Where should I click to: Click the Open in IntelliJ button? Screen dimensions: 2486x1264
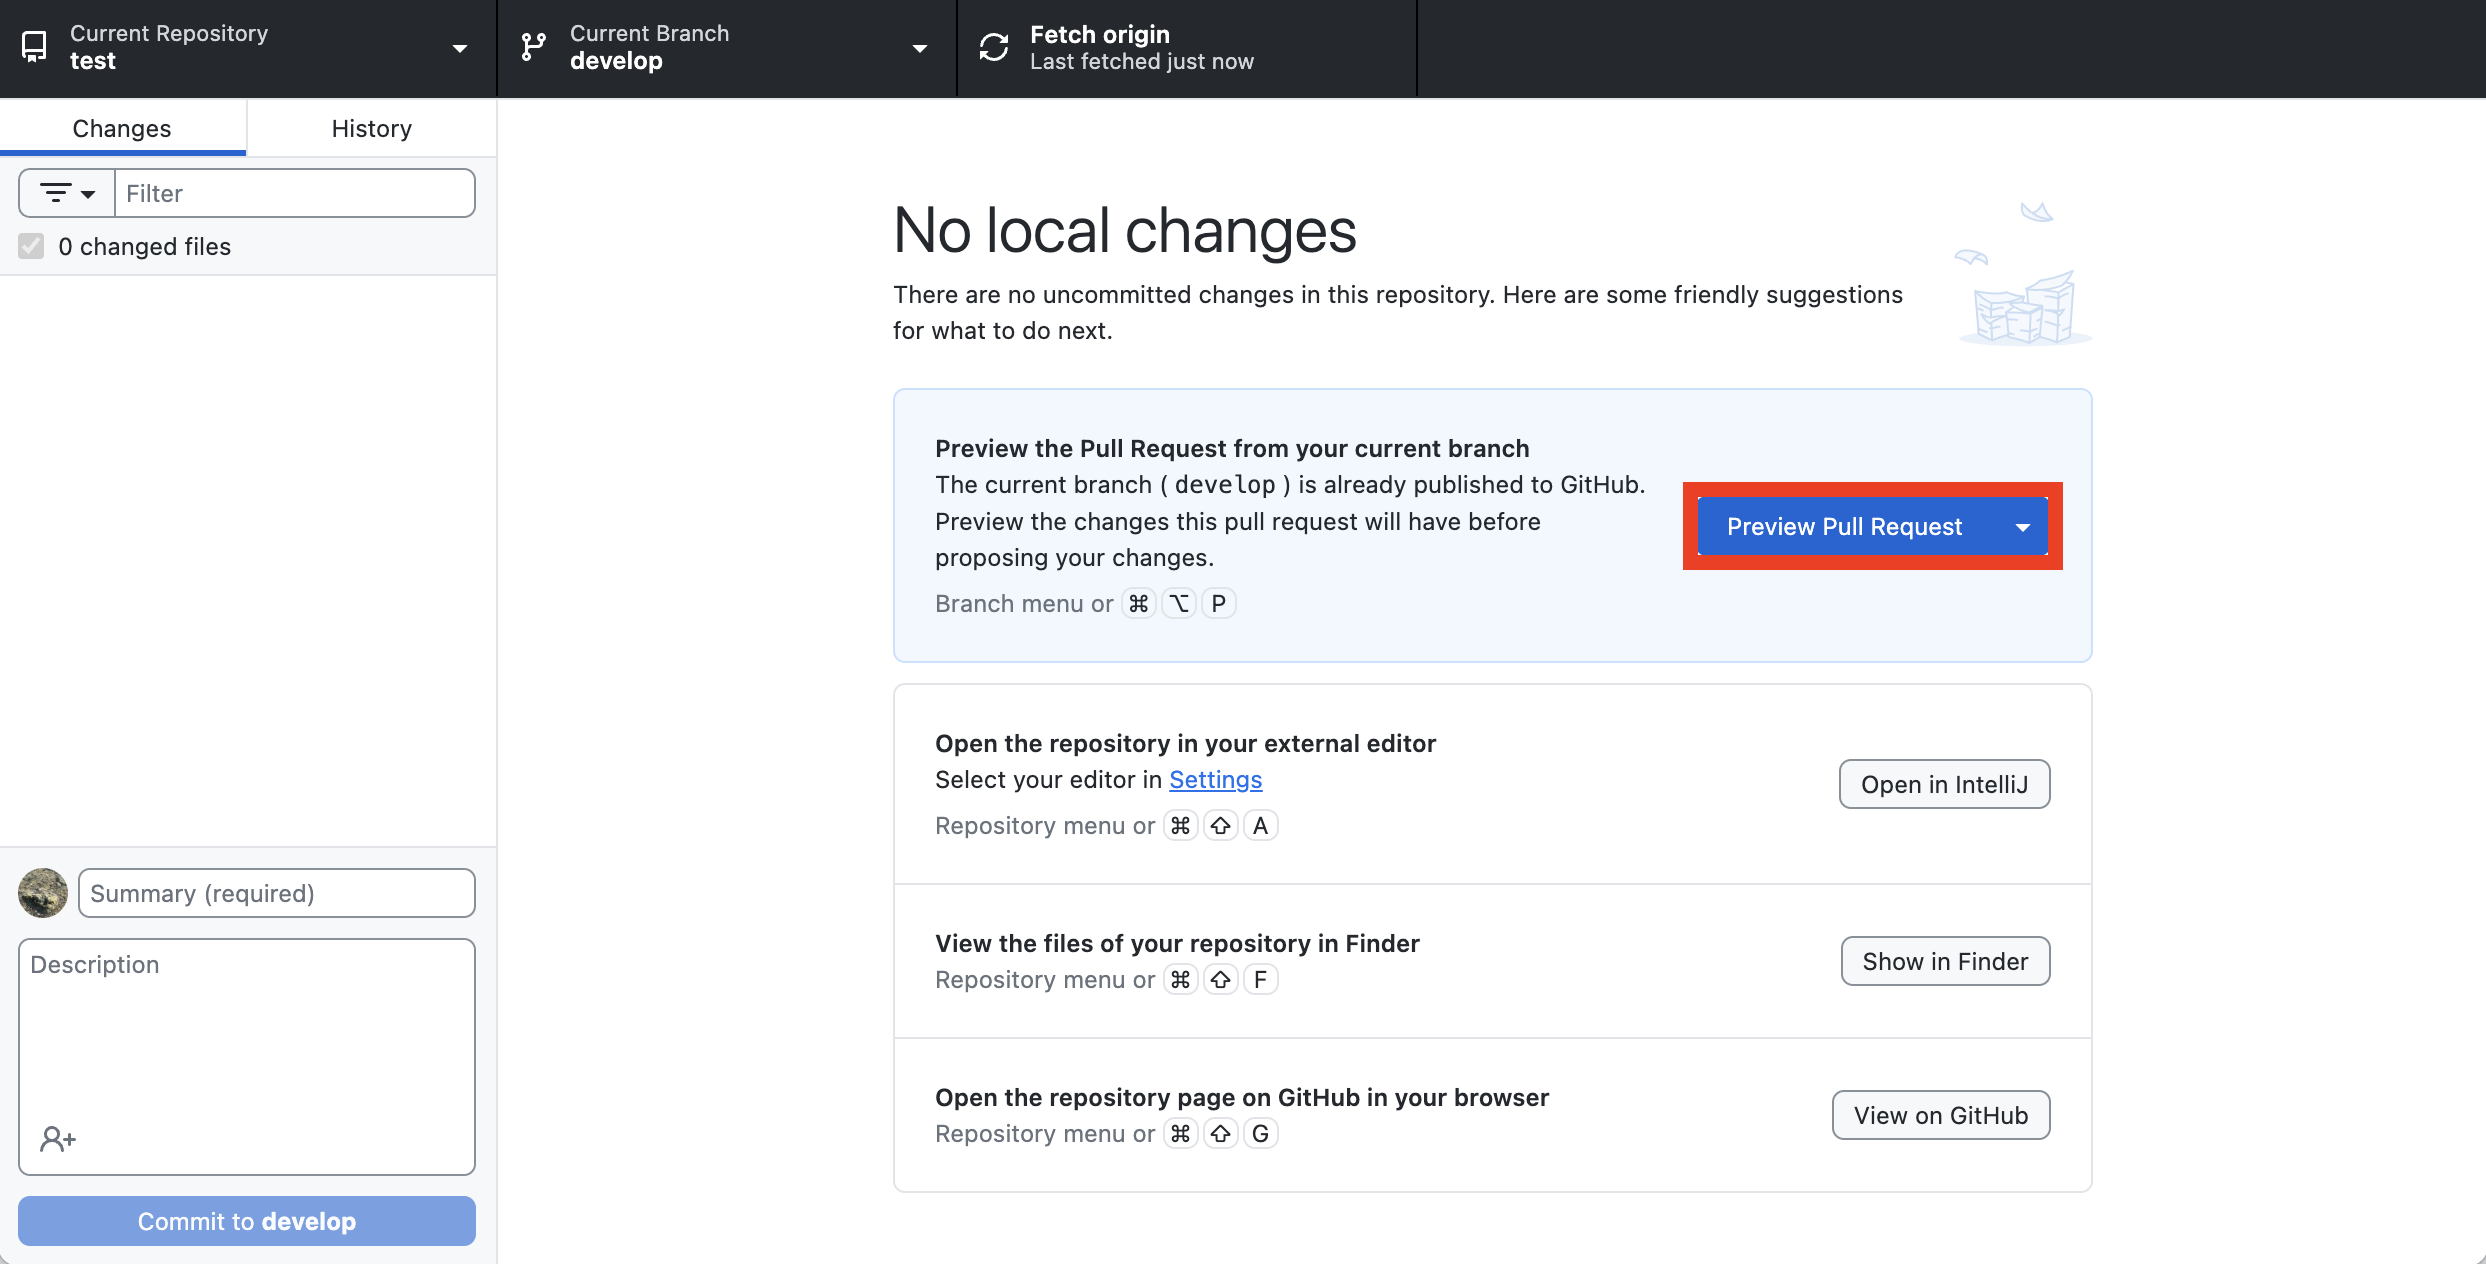[1944, 784]
